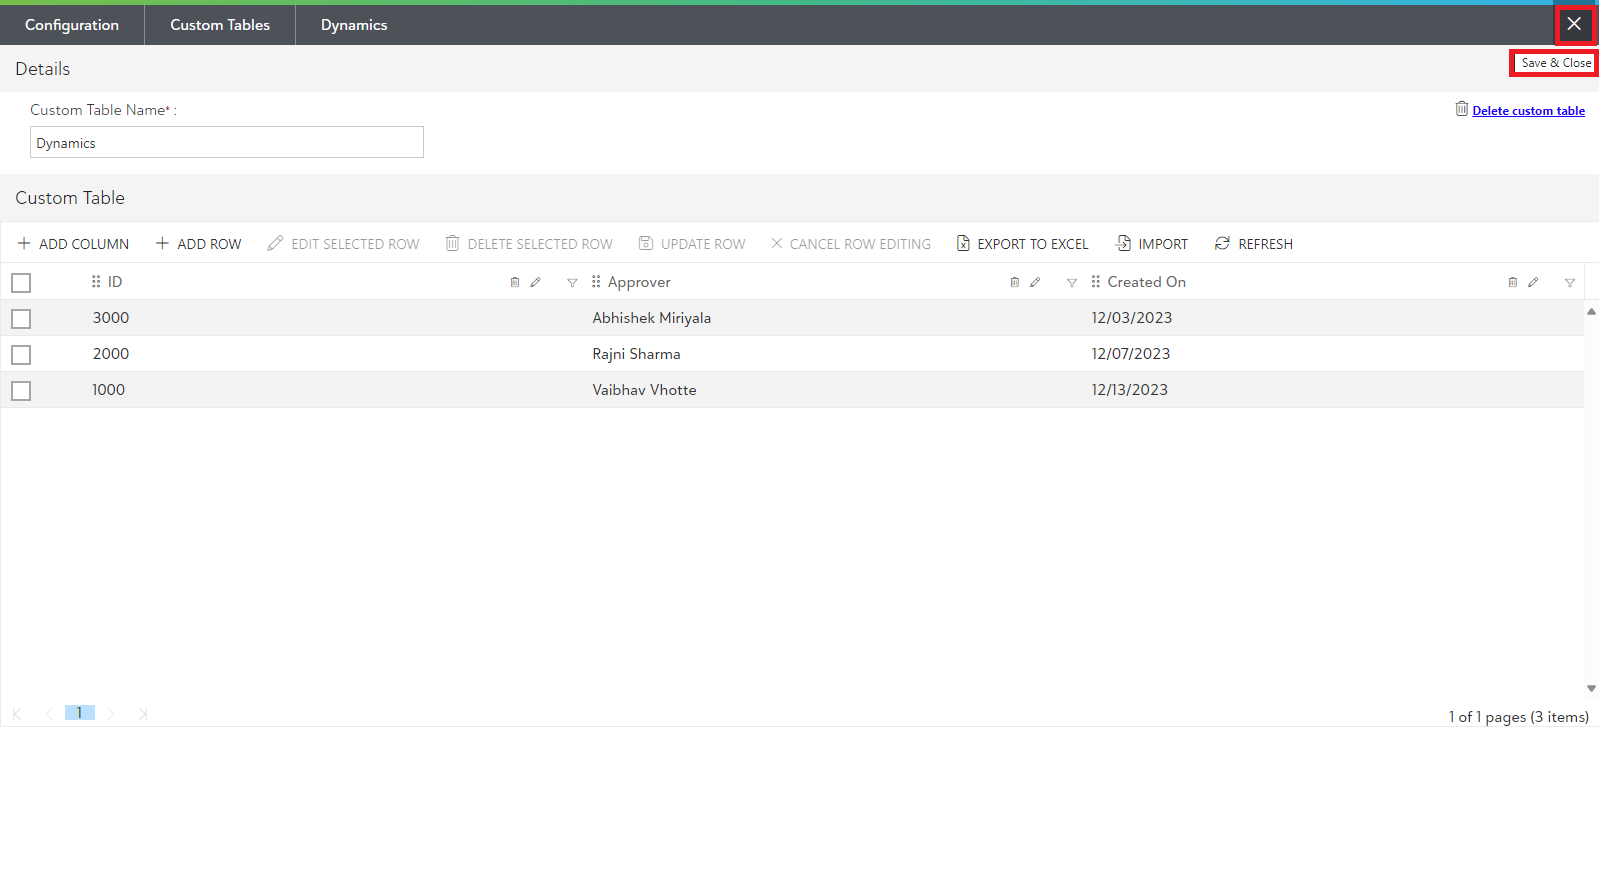
Task: Add a new row to the table
Action: pyautogui.click(x=198, y=244)
